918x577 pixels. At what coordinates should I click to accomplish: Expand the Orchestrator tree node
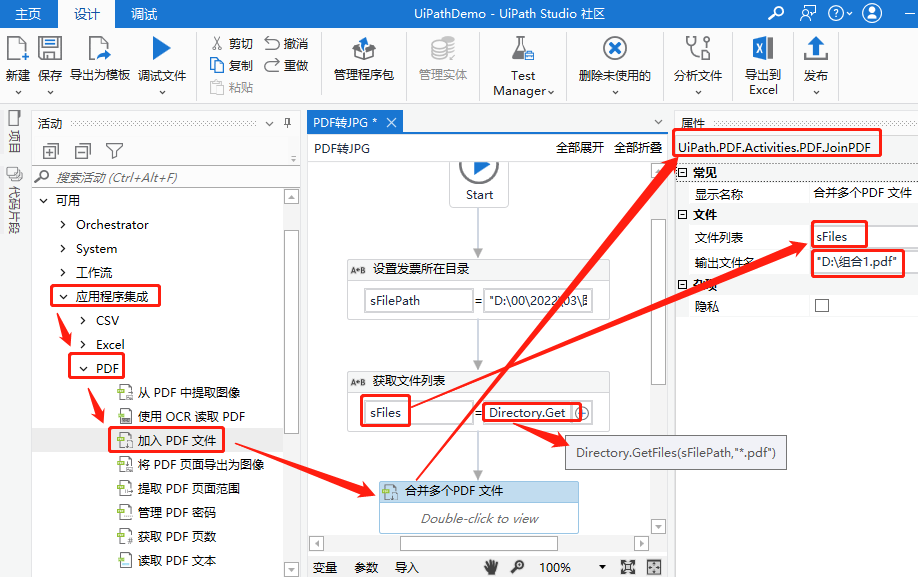pyautogui.click(x=63, y=225)
